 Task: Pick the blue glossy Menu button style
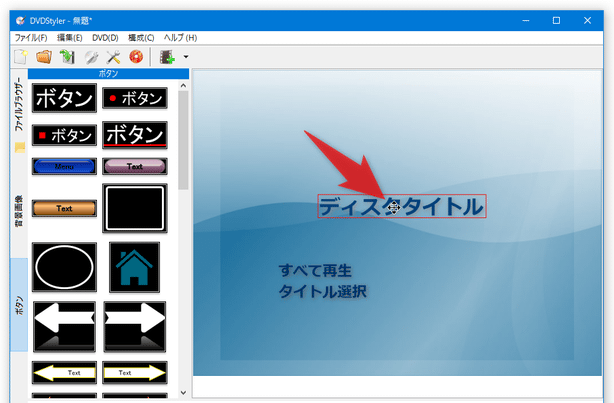[x=64, y=166]
